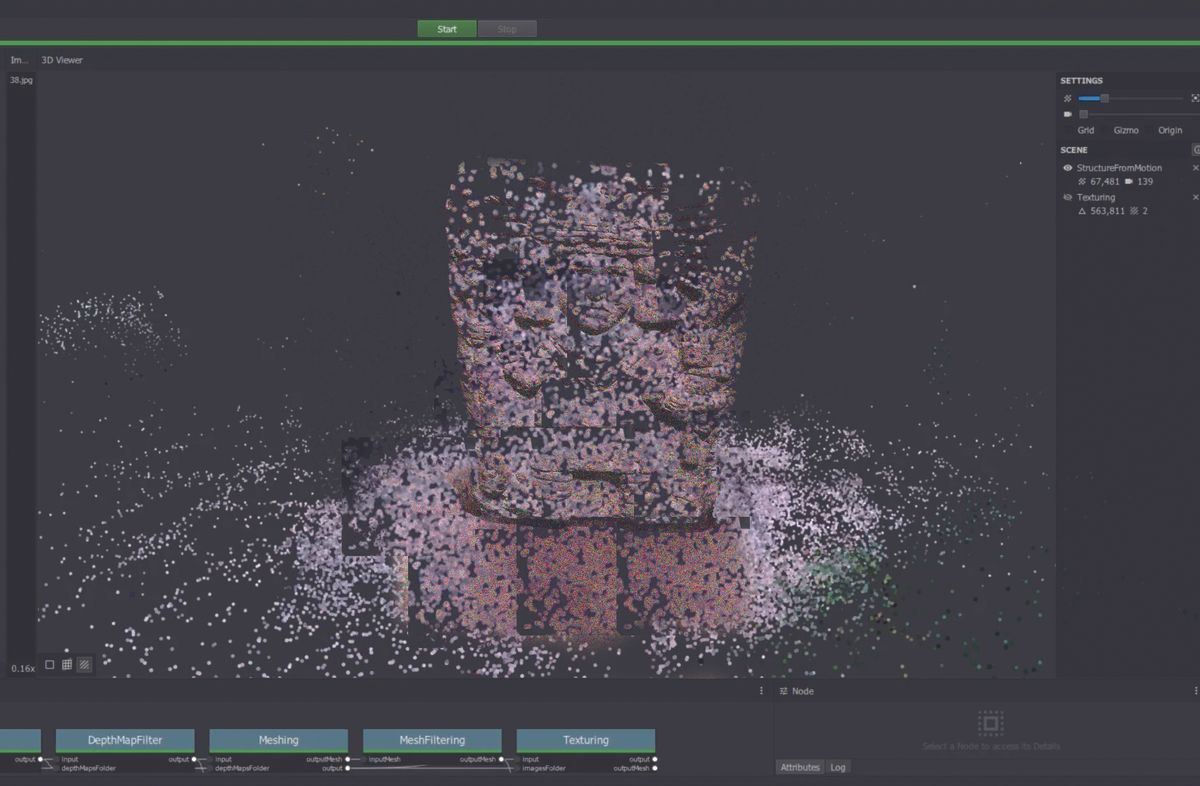Show the Texturing mesh visibility eye

1068,197
